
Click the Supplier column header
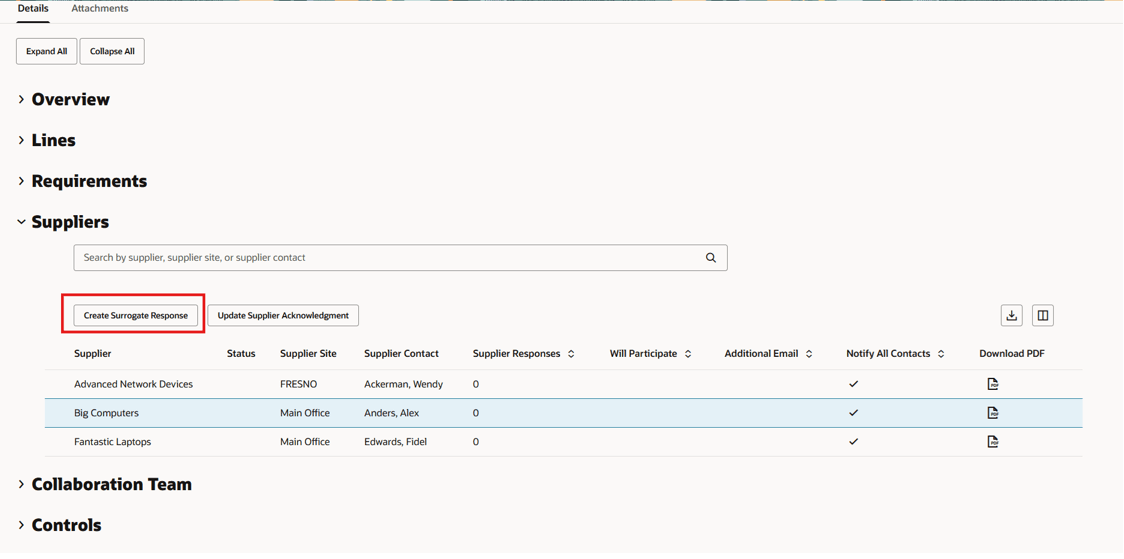point(92,354)
